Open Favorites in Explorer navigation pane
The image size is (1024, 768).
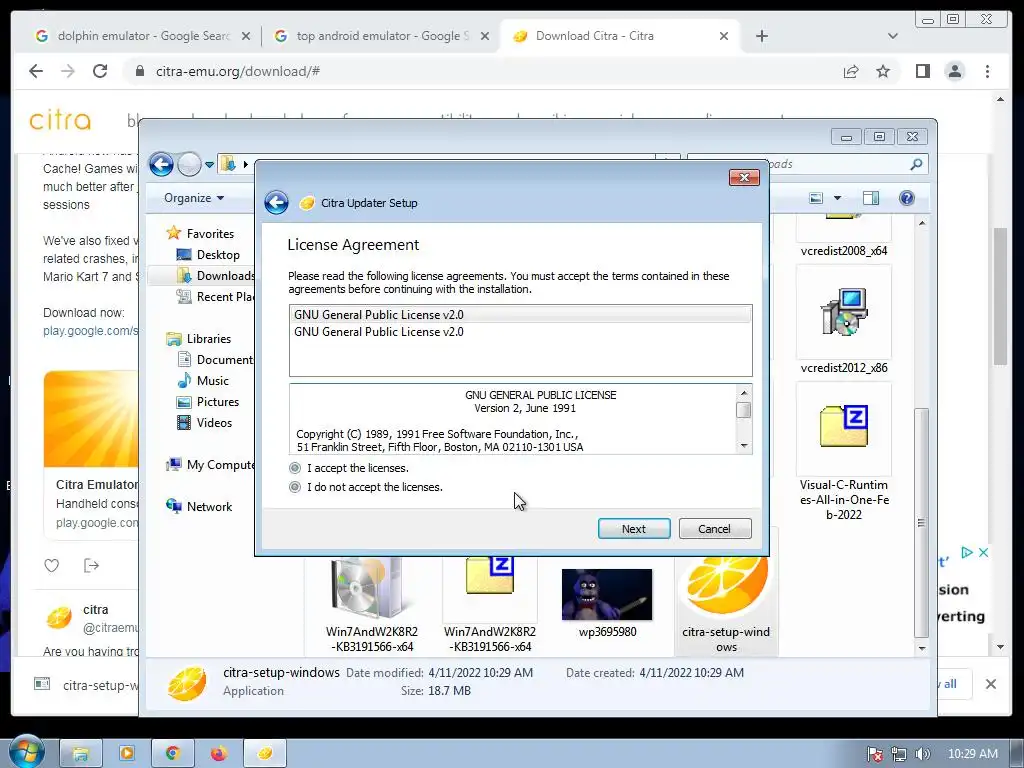point(202,233)
